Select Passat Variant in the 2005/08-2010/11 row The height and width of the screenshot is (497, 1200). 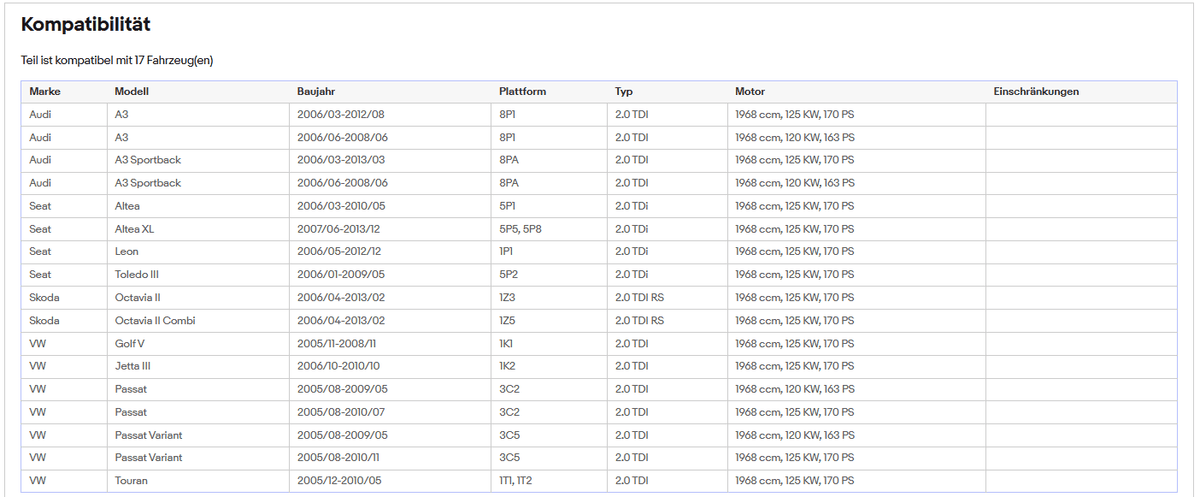149,458
